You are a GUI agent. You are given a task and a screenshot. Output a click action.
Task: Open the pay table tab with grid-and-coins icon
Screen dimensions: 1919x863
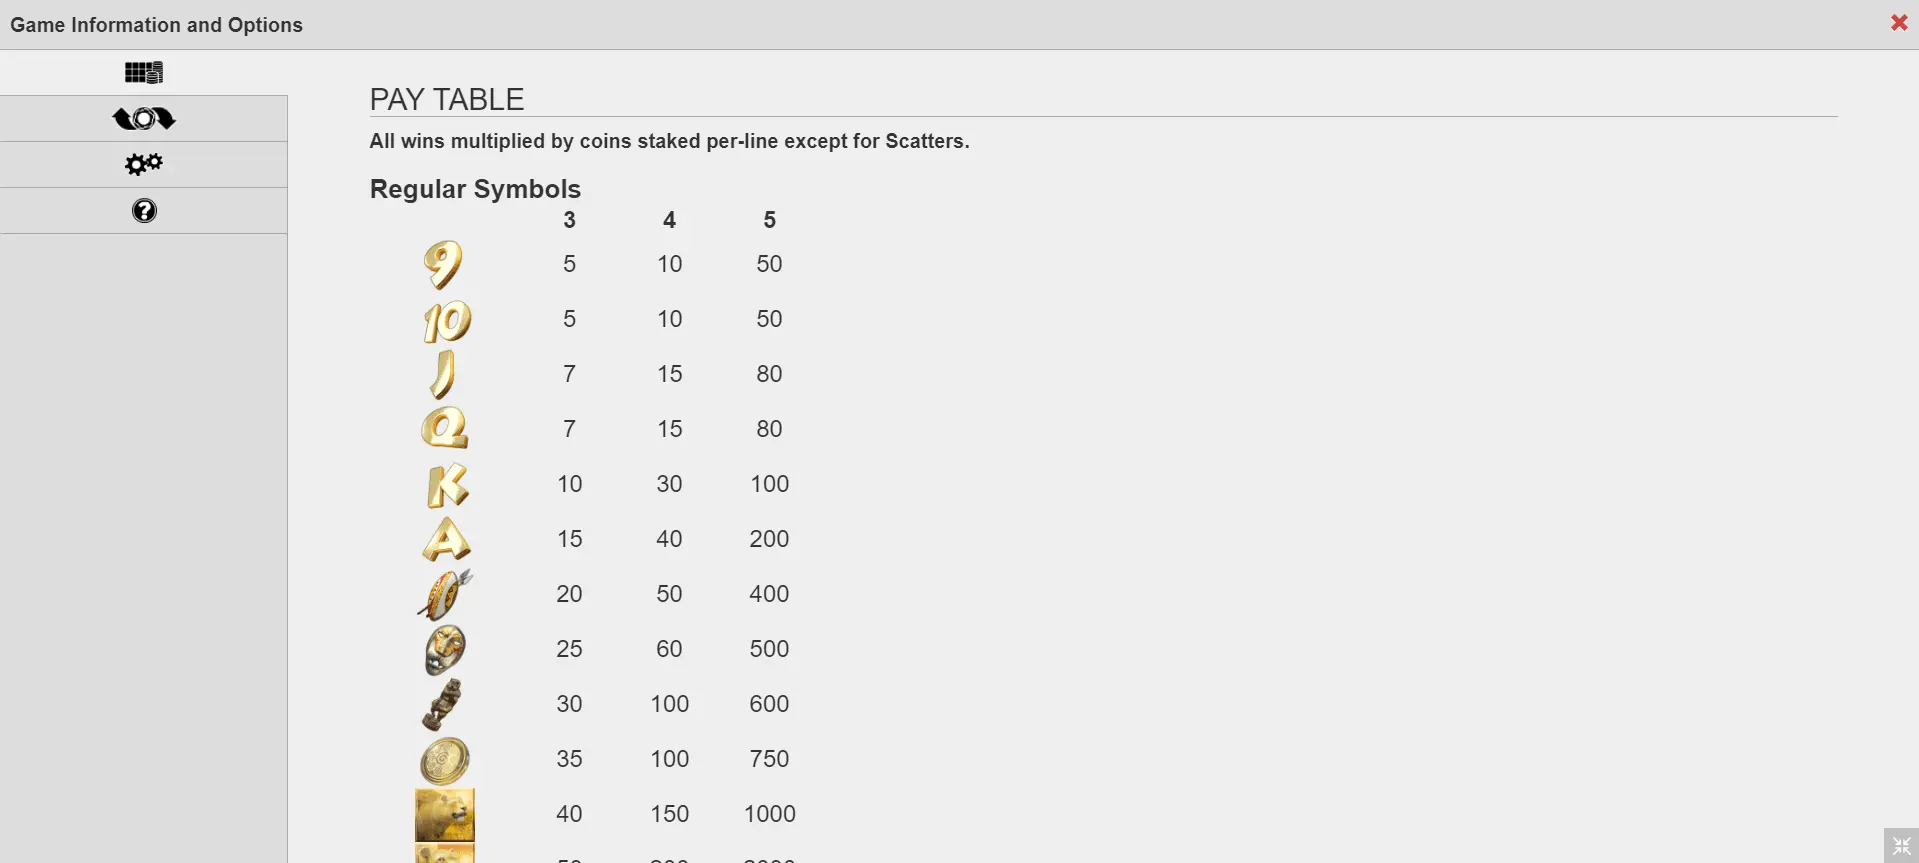(x=144, y=72)
